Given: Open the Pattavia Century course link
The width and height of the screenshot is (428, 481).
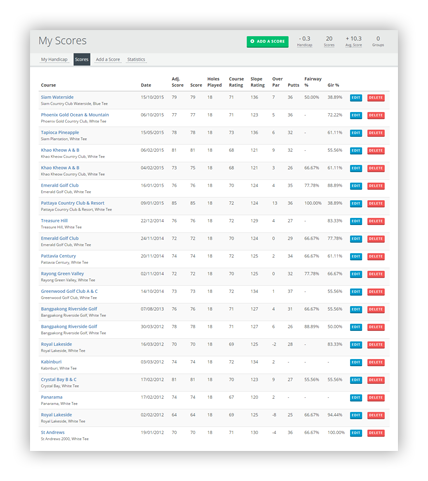Looking at the screenshot, I should tap(58, 256).
